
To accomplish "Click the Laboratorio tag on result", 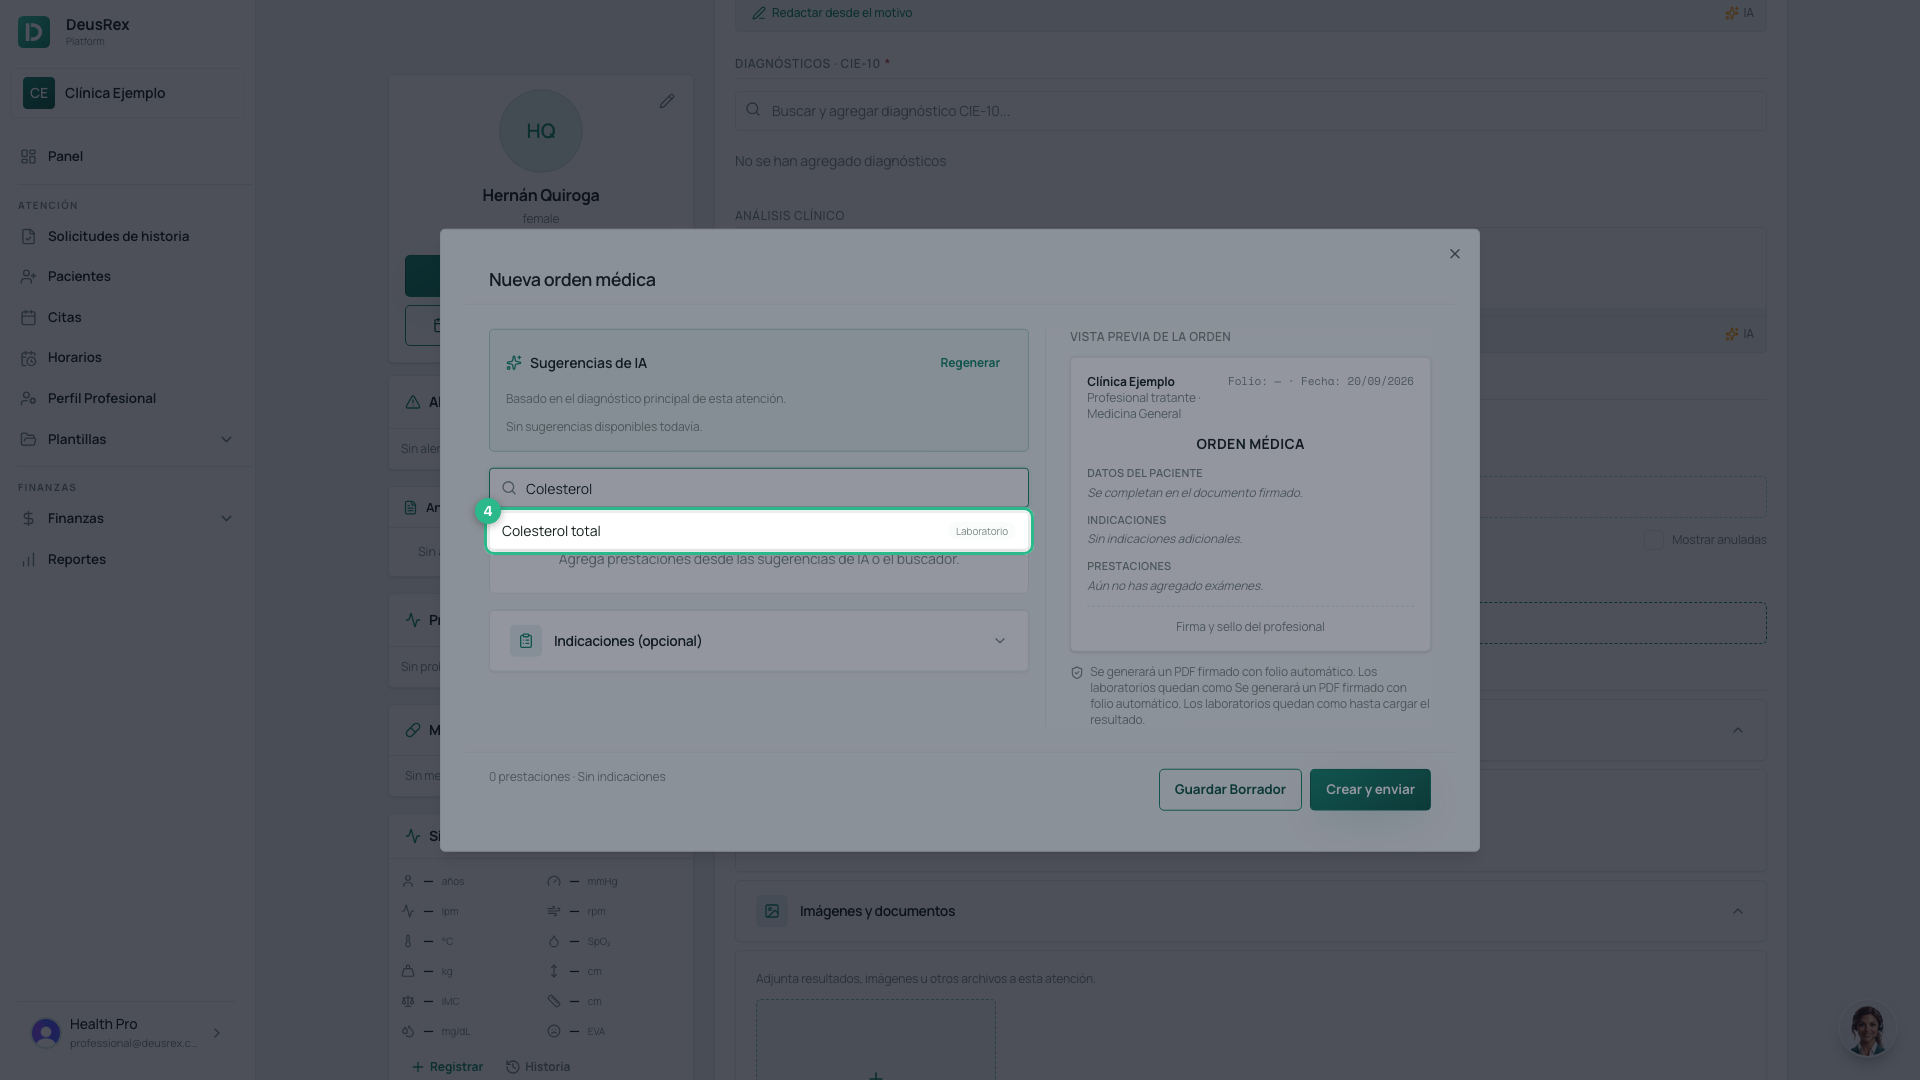I will click(981, 531).
